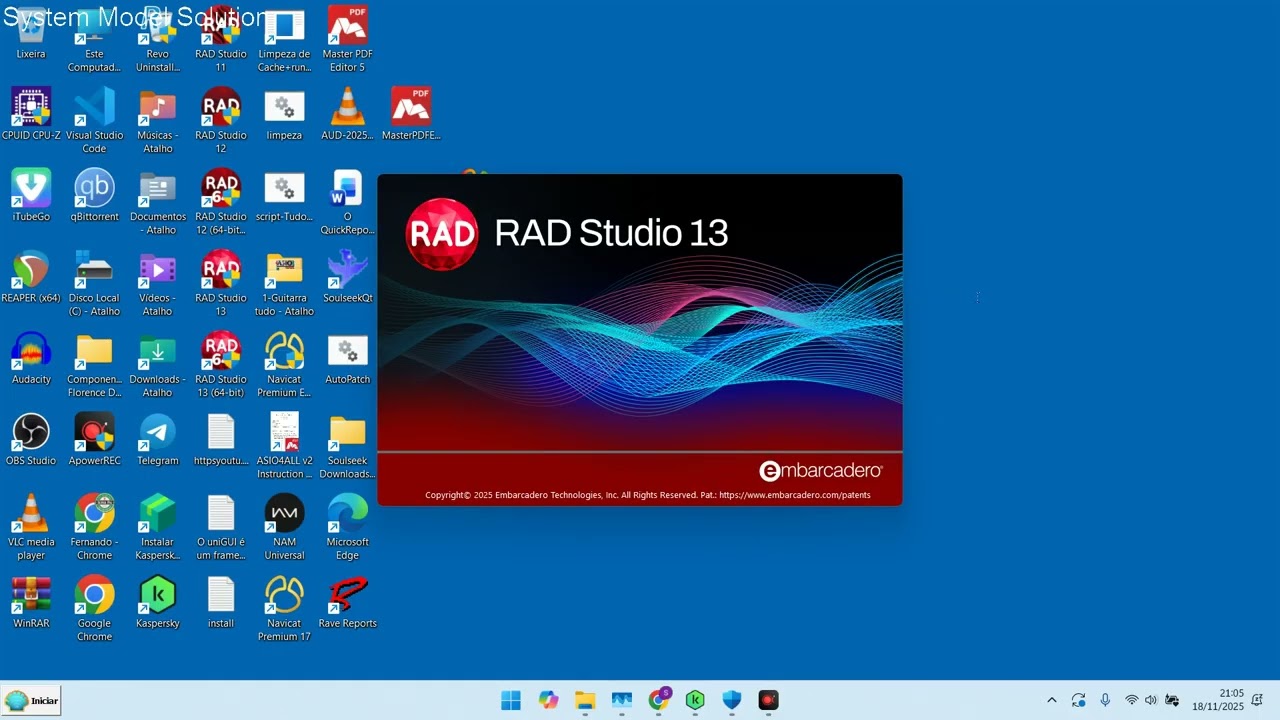Select the Componen... Florence folder
Image resolution: width=1280 pixels, height=720 pixels.
[x=94, y=364]
